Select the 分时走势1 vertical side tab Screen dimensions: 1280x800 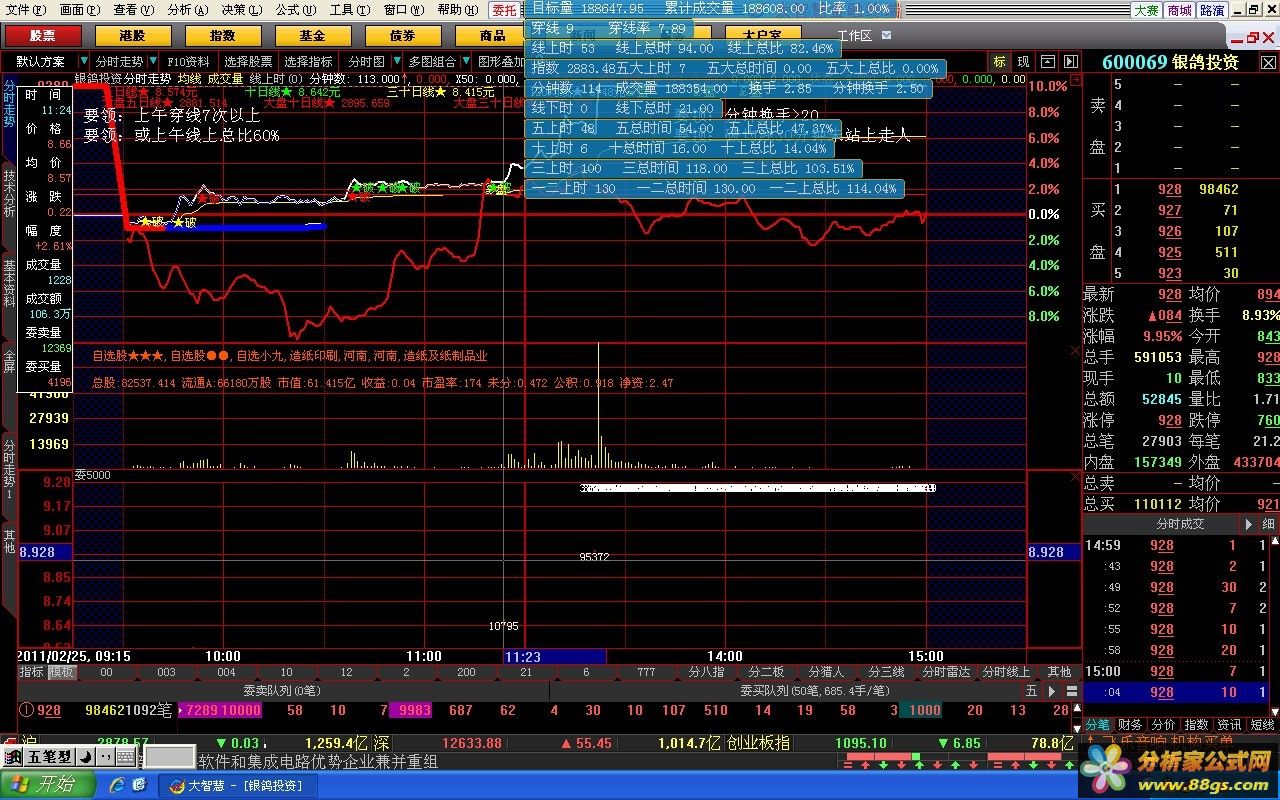9,470
